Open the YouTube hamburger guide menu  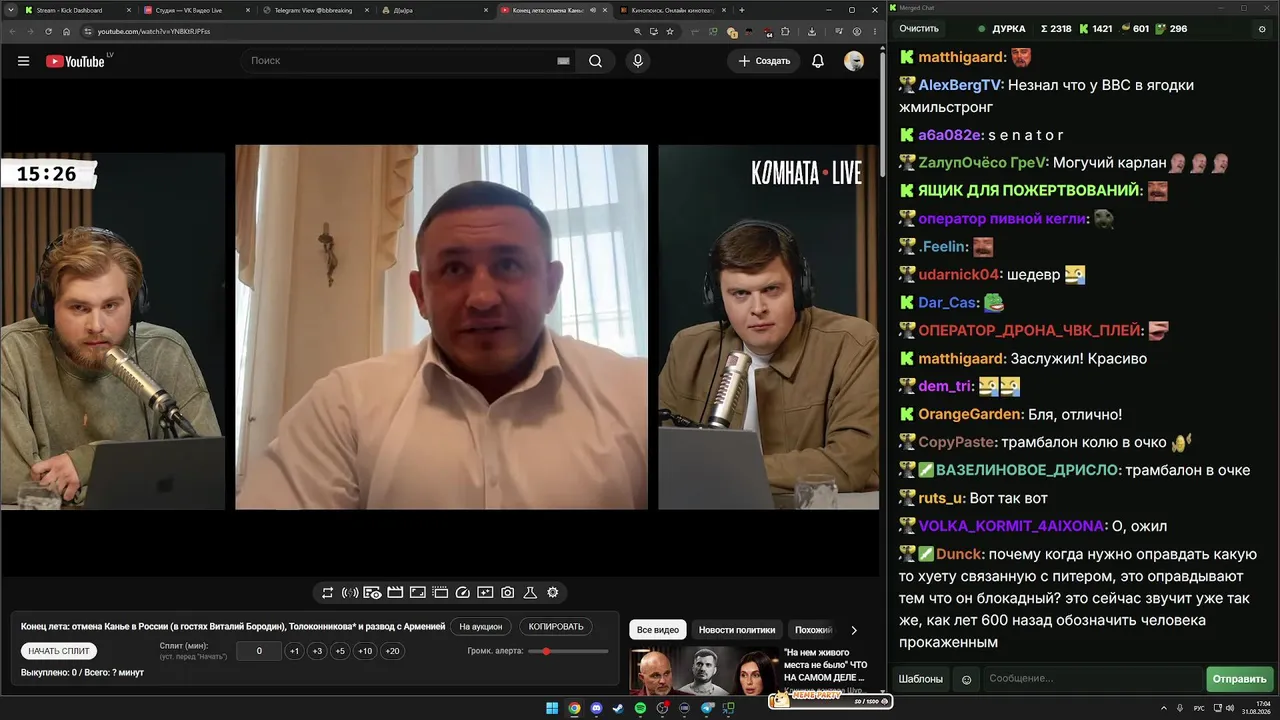click(x=23, y=61)
